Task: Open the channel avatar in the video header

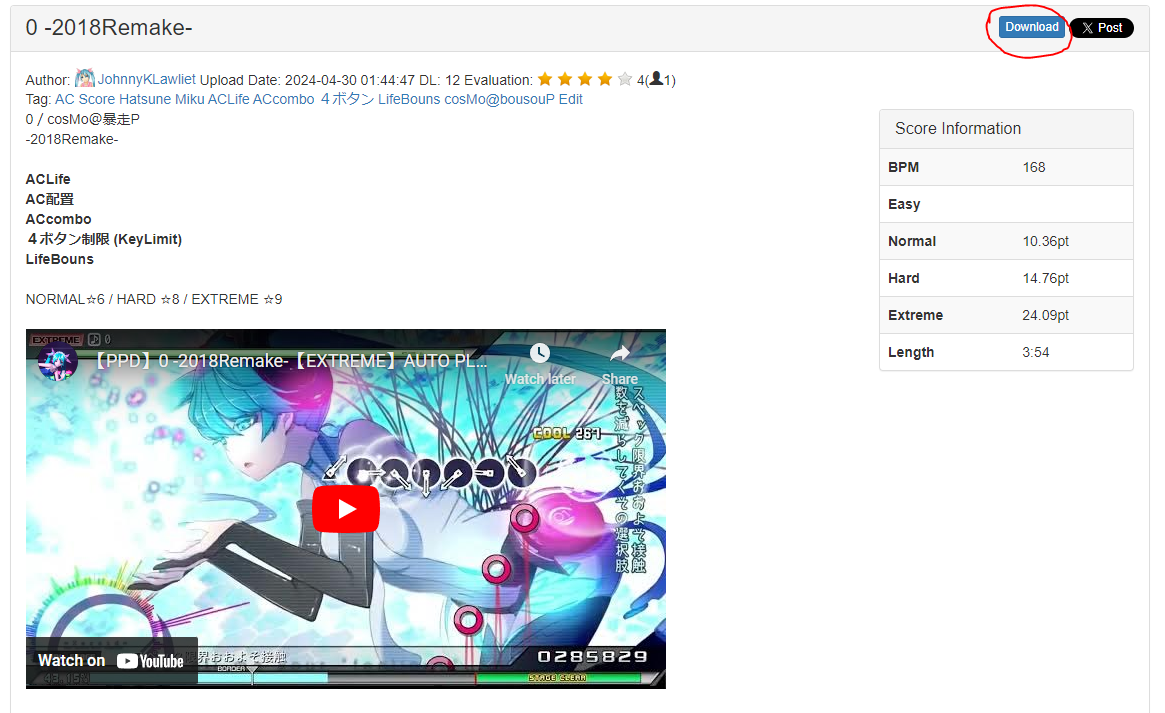Action: pos(57,362)
